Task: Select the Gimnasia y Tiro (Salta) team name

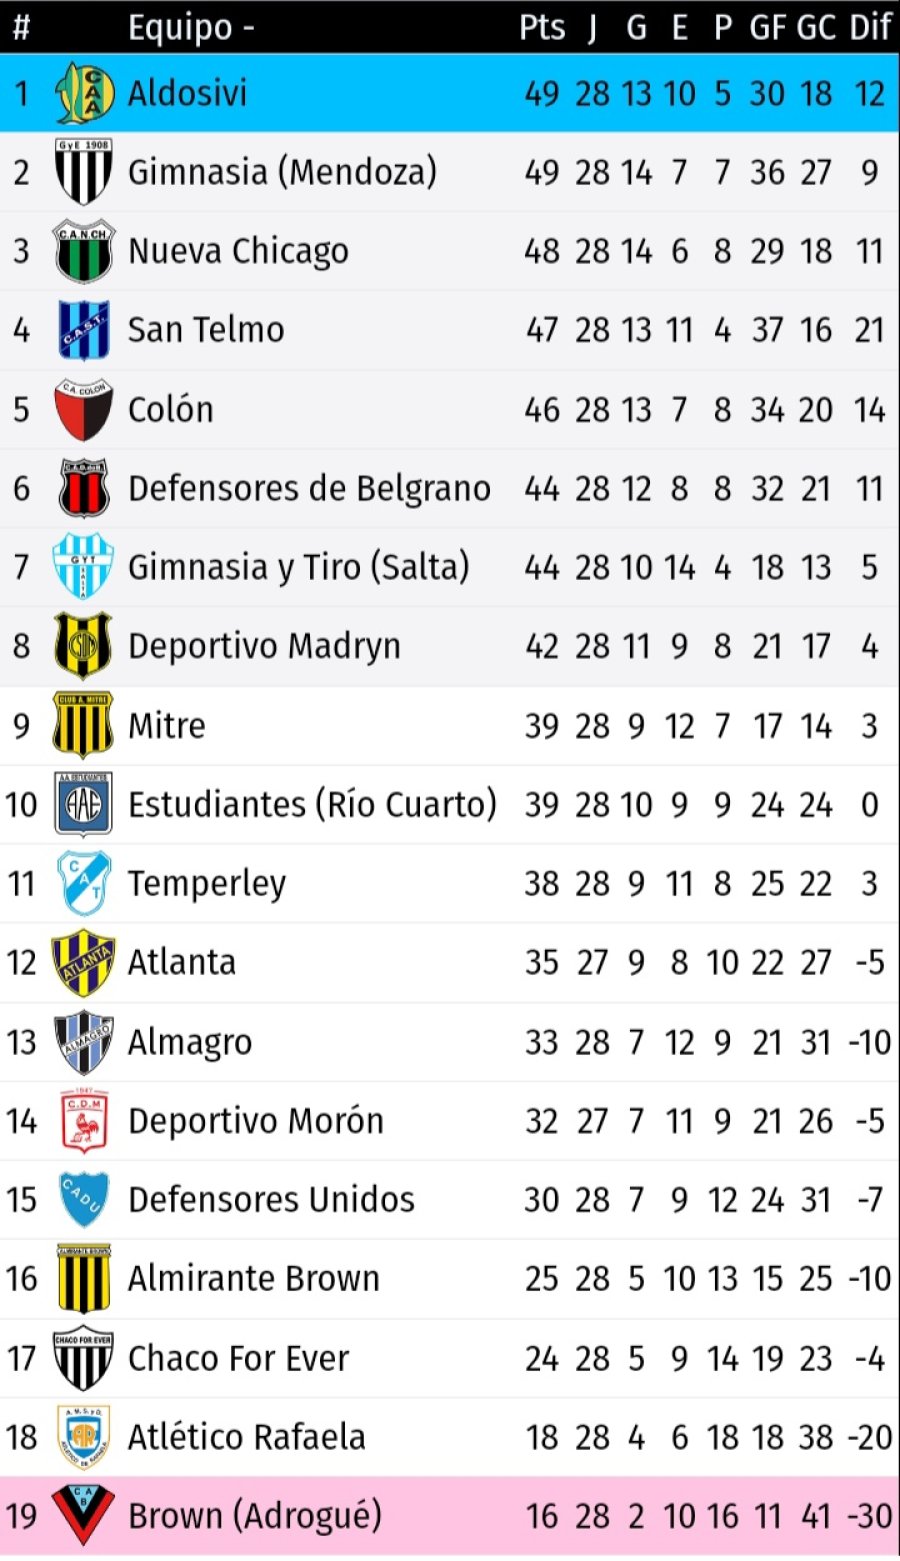Action: [298, 567]
